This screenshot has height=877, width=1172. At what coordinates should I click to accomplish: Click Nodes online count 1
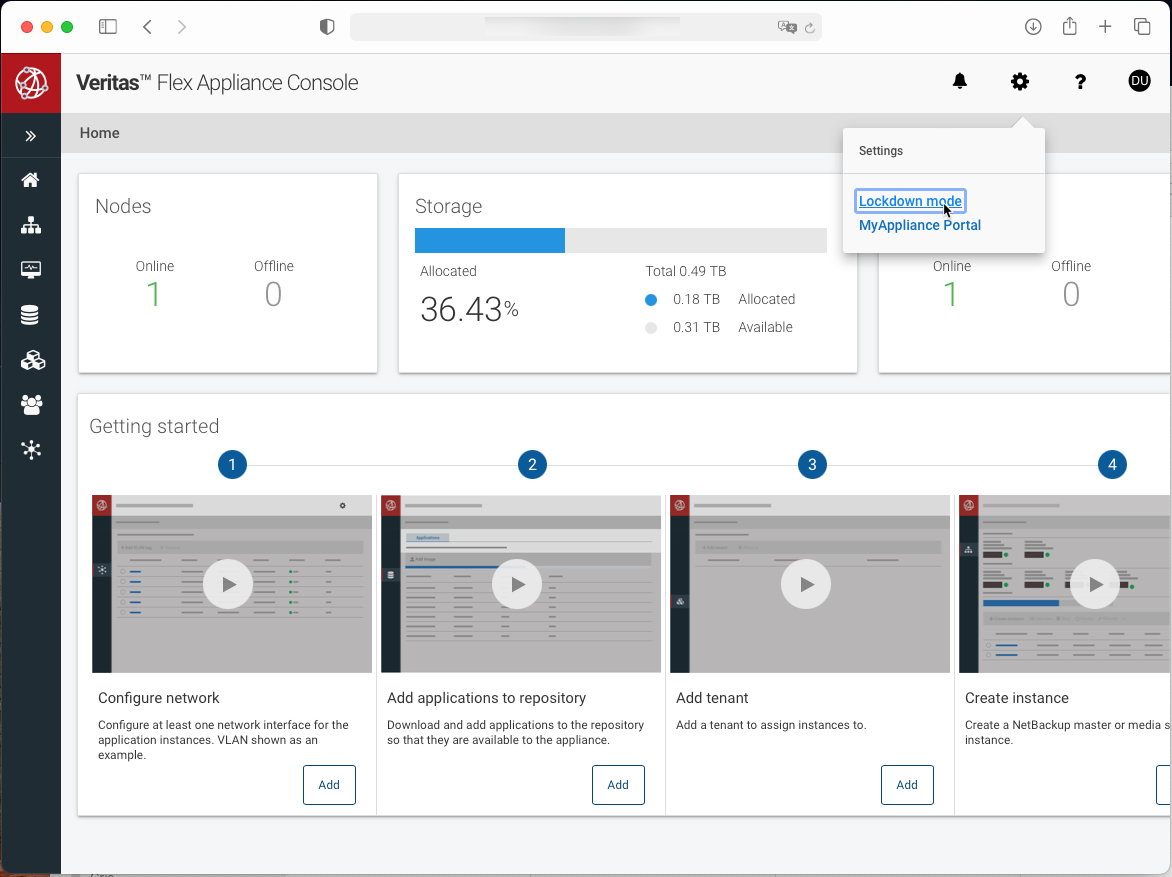point(153,294)
